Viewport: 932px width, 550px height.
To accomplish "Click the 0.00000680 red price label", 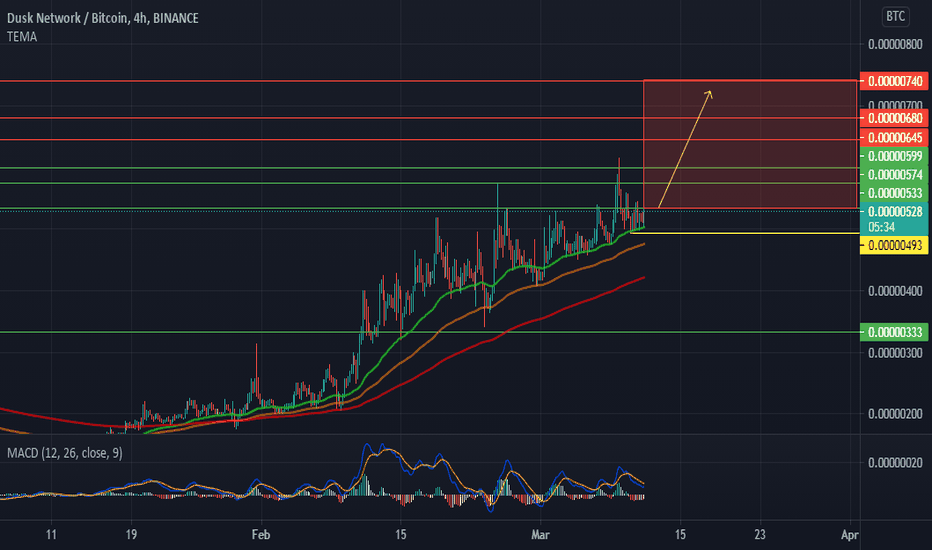I will (x=894, y=118).
